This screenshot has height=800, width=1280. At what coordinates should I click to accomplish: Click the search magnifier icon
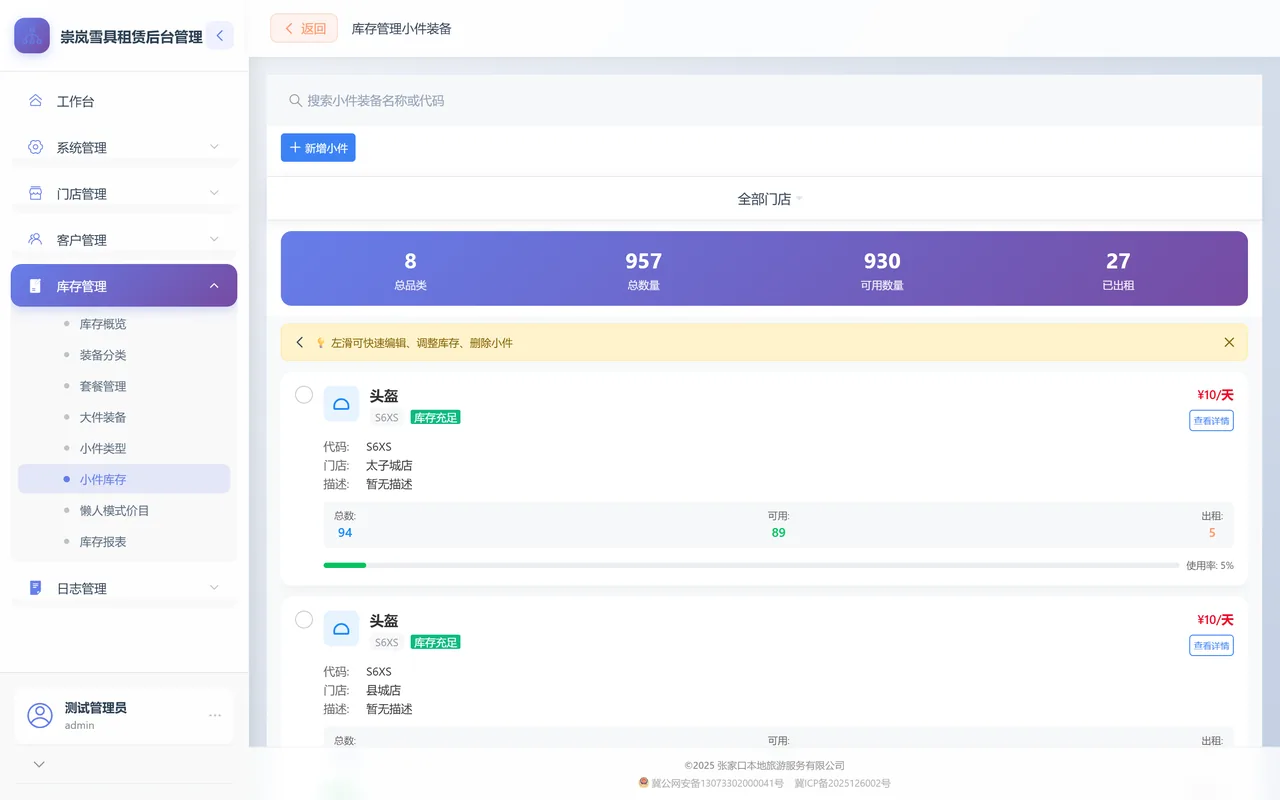click(x=295, y=101)
